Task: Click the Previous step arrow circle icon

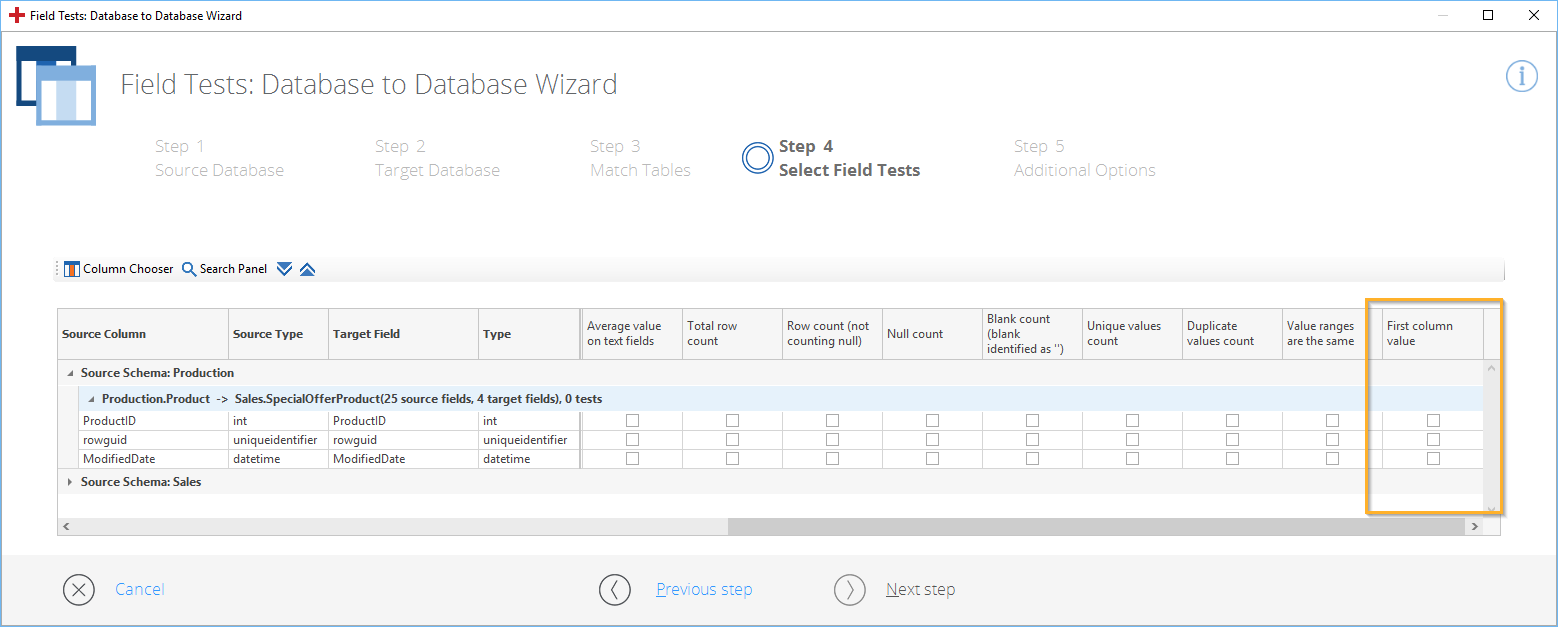Action: tap(615, 590)
